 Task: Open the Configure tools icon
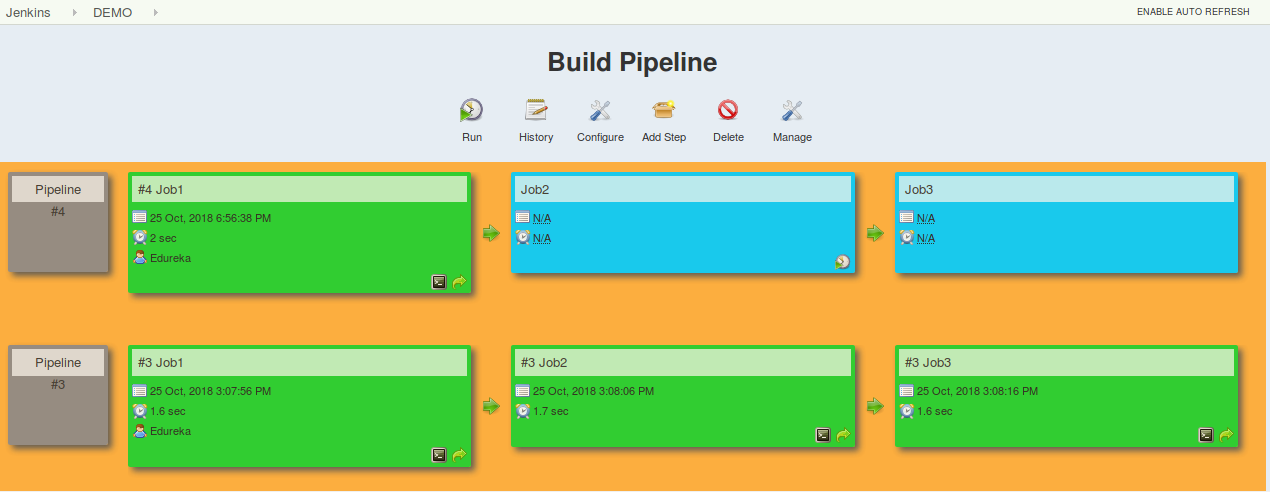[x=600, y=110]
